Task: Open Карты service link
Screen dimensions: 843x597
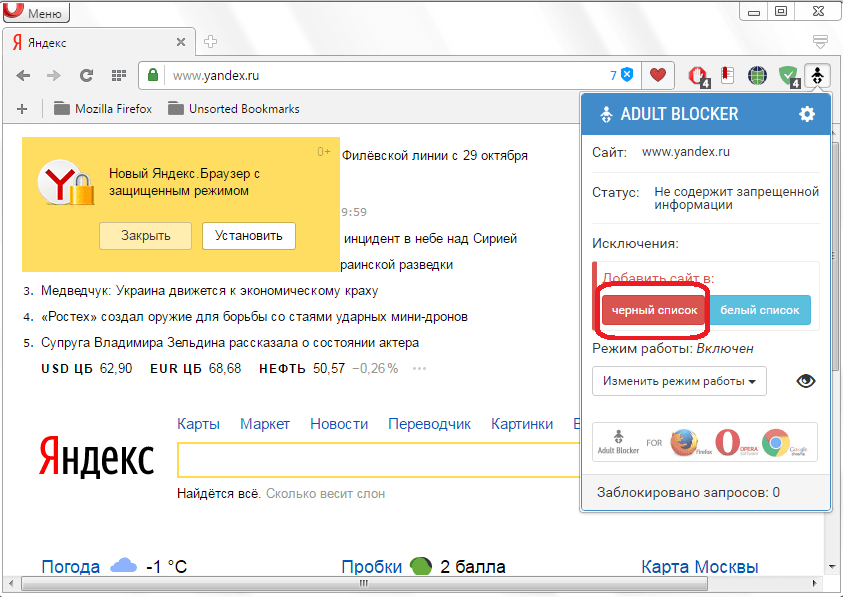Action: 198,424
